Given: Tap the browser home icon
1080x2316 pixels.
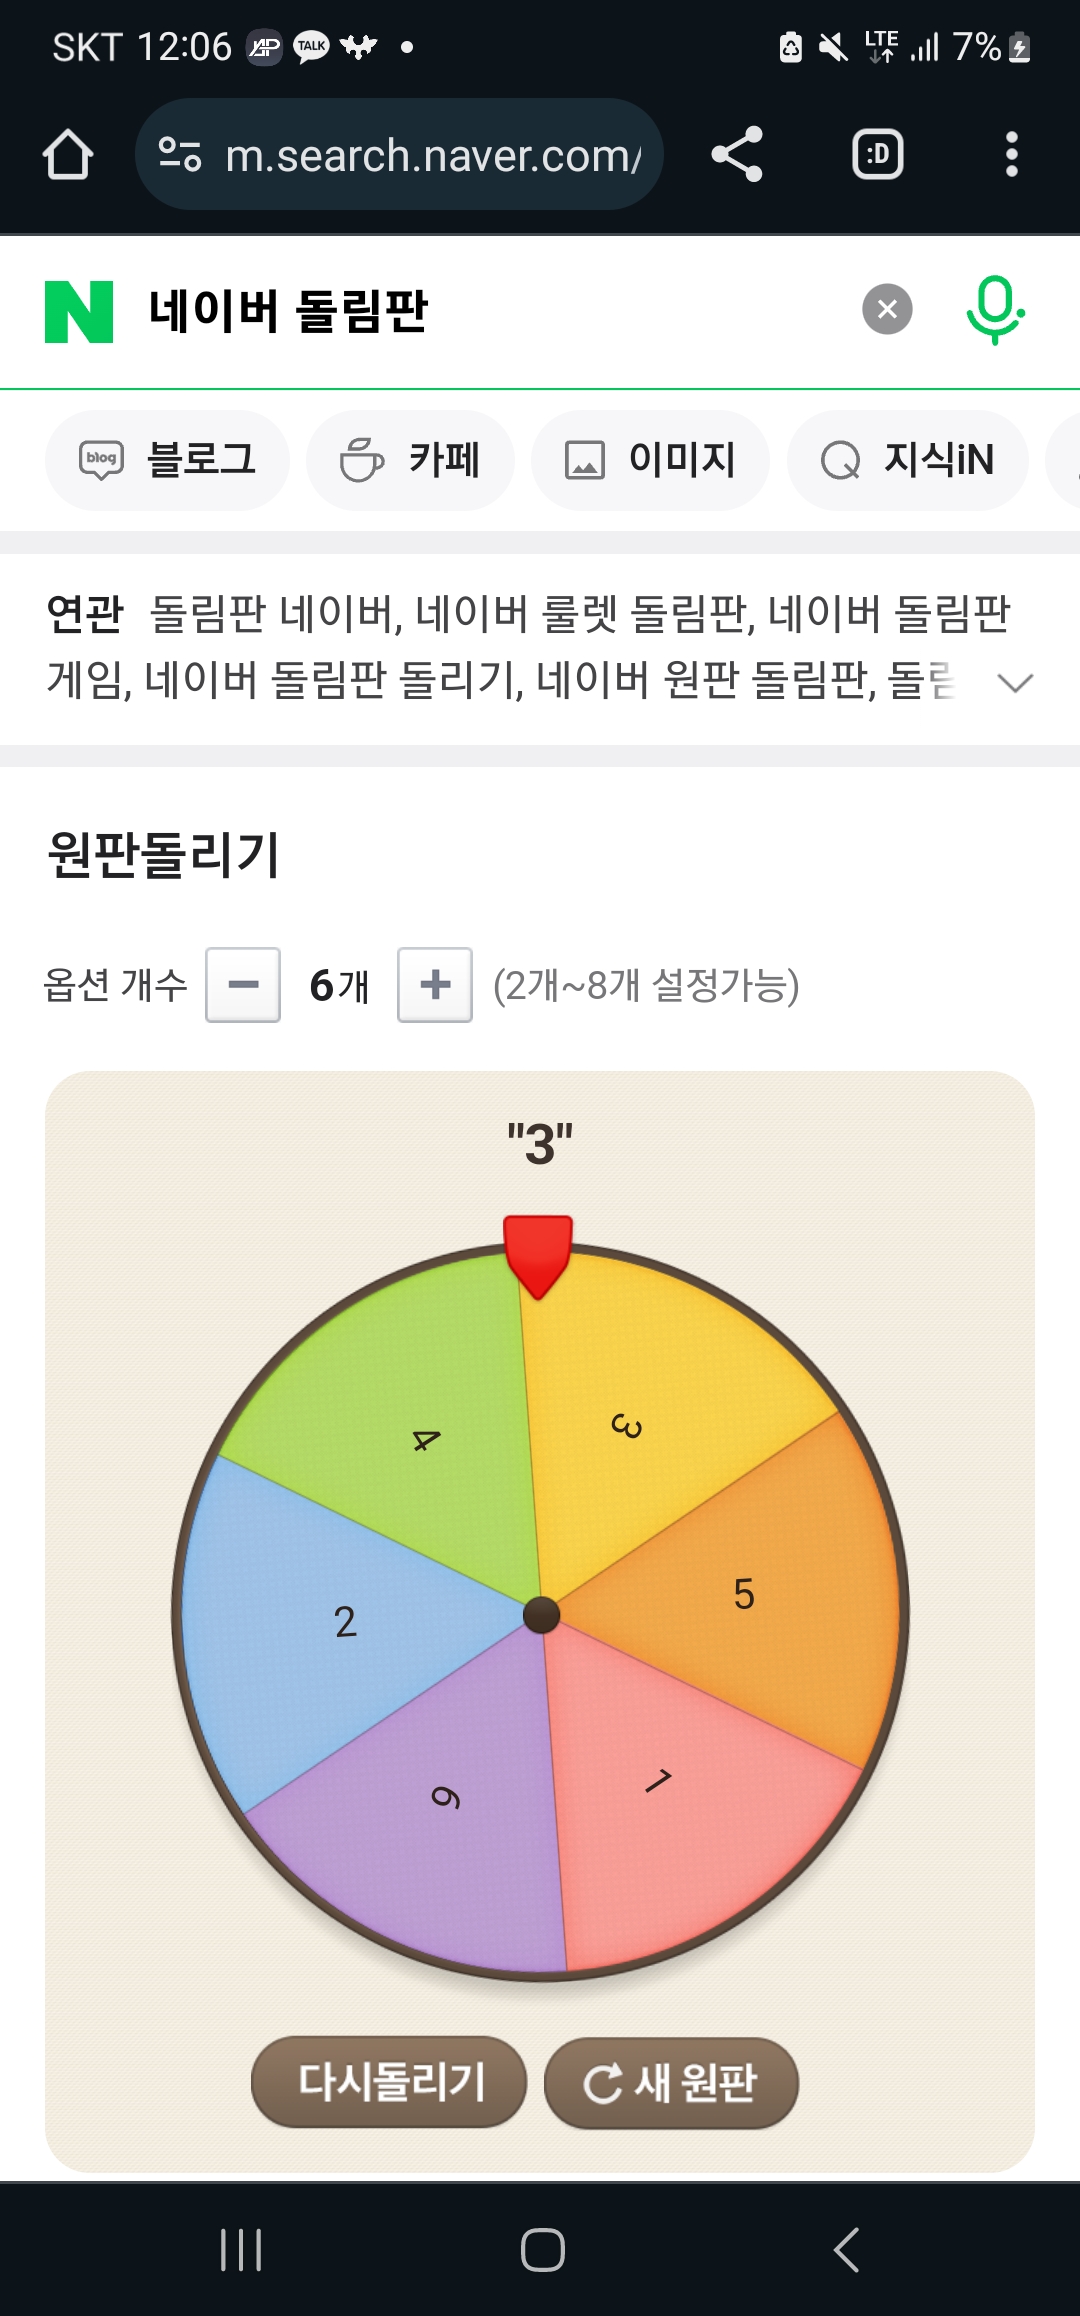Looking at the screenshot, I should [68, 155].
